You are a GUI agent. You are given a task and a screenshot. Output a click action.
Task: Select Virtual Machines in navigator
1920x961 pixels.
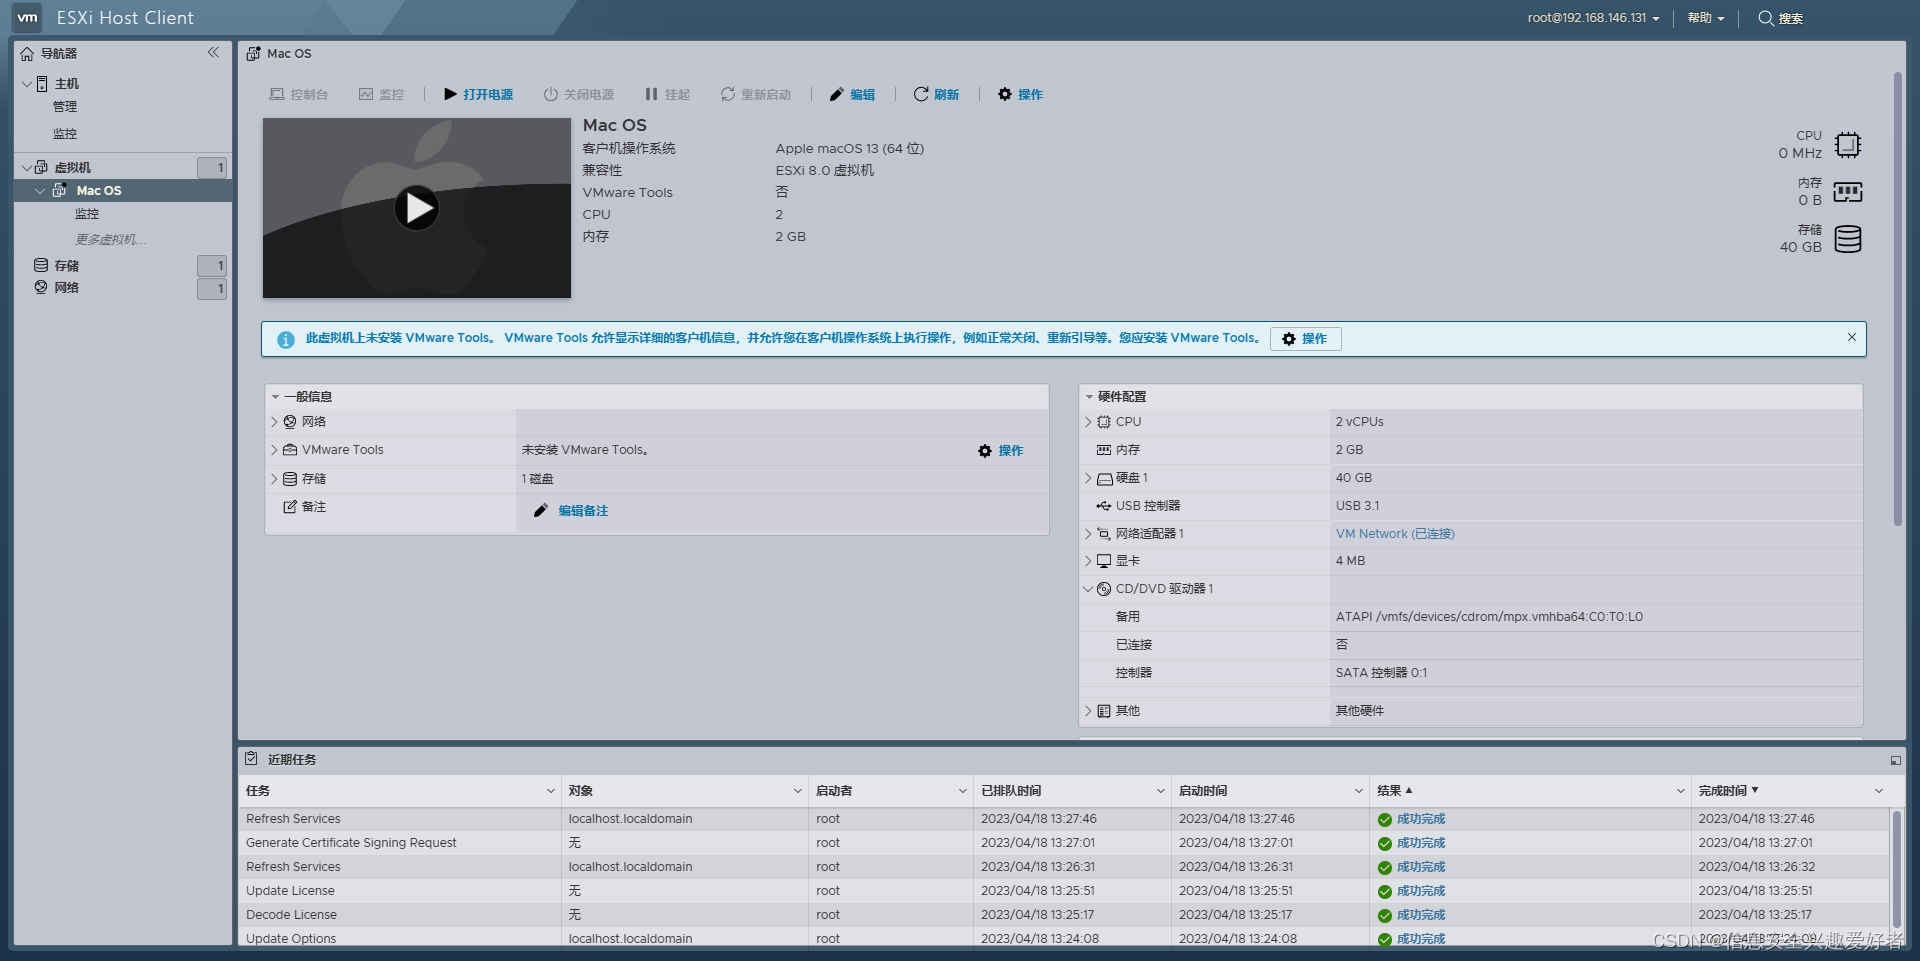point(72,168)
